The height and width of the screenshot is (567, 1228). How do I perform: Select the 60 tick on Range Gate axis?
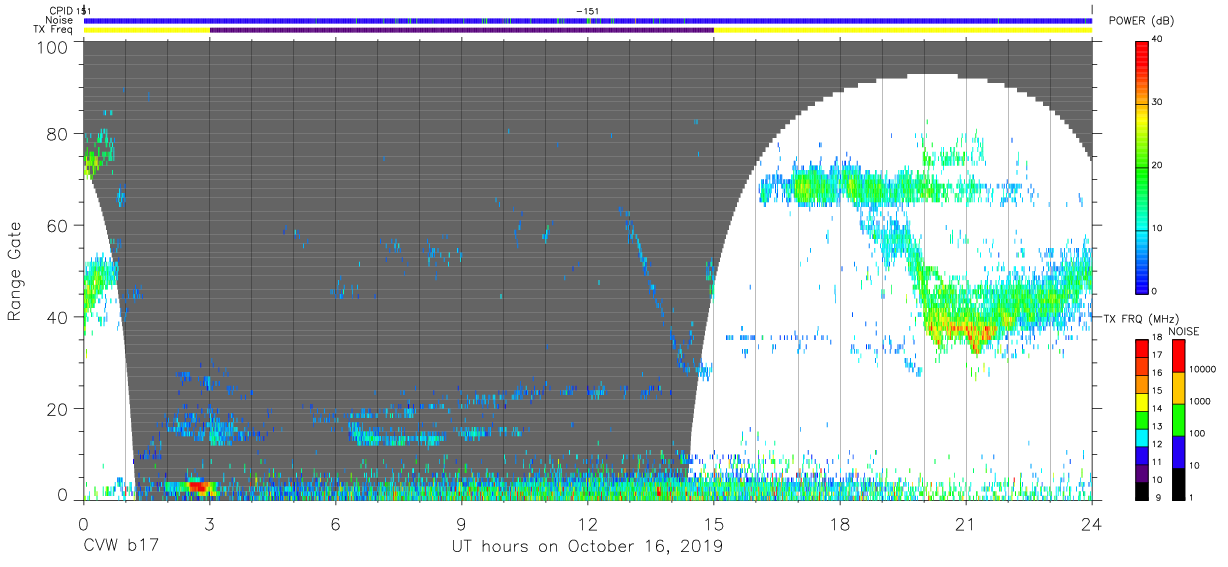click(x=59, y=226)
